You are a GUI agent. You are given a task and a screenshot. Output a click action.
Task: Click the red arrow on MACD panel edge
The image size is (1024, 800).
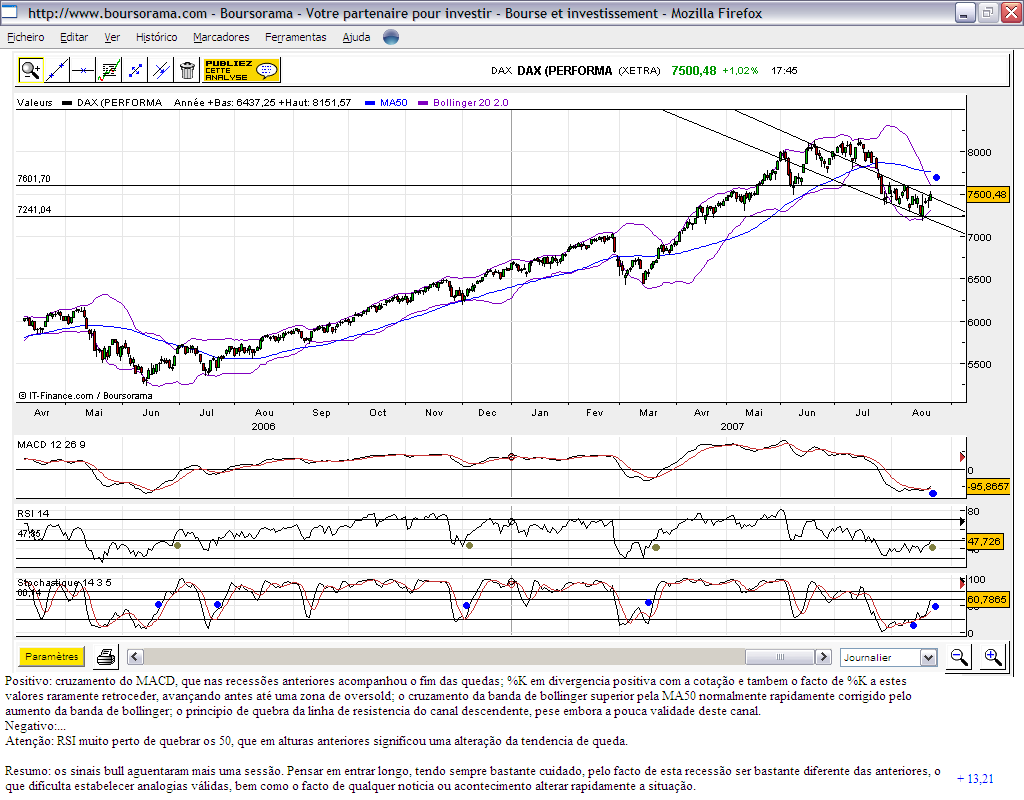coord(962,457)
